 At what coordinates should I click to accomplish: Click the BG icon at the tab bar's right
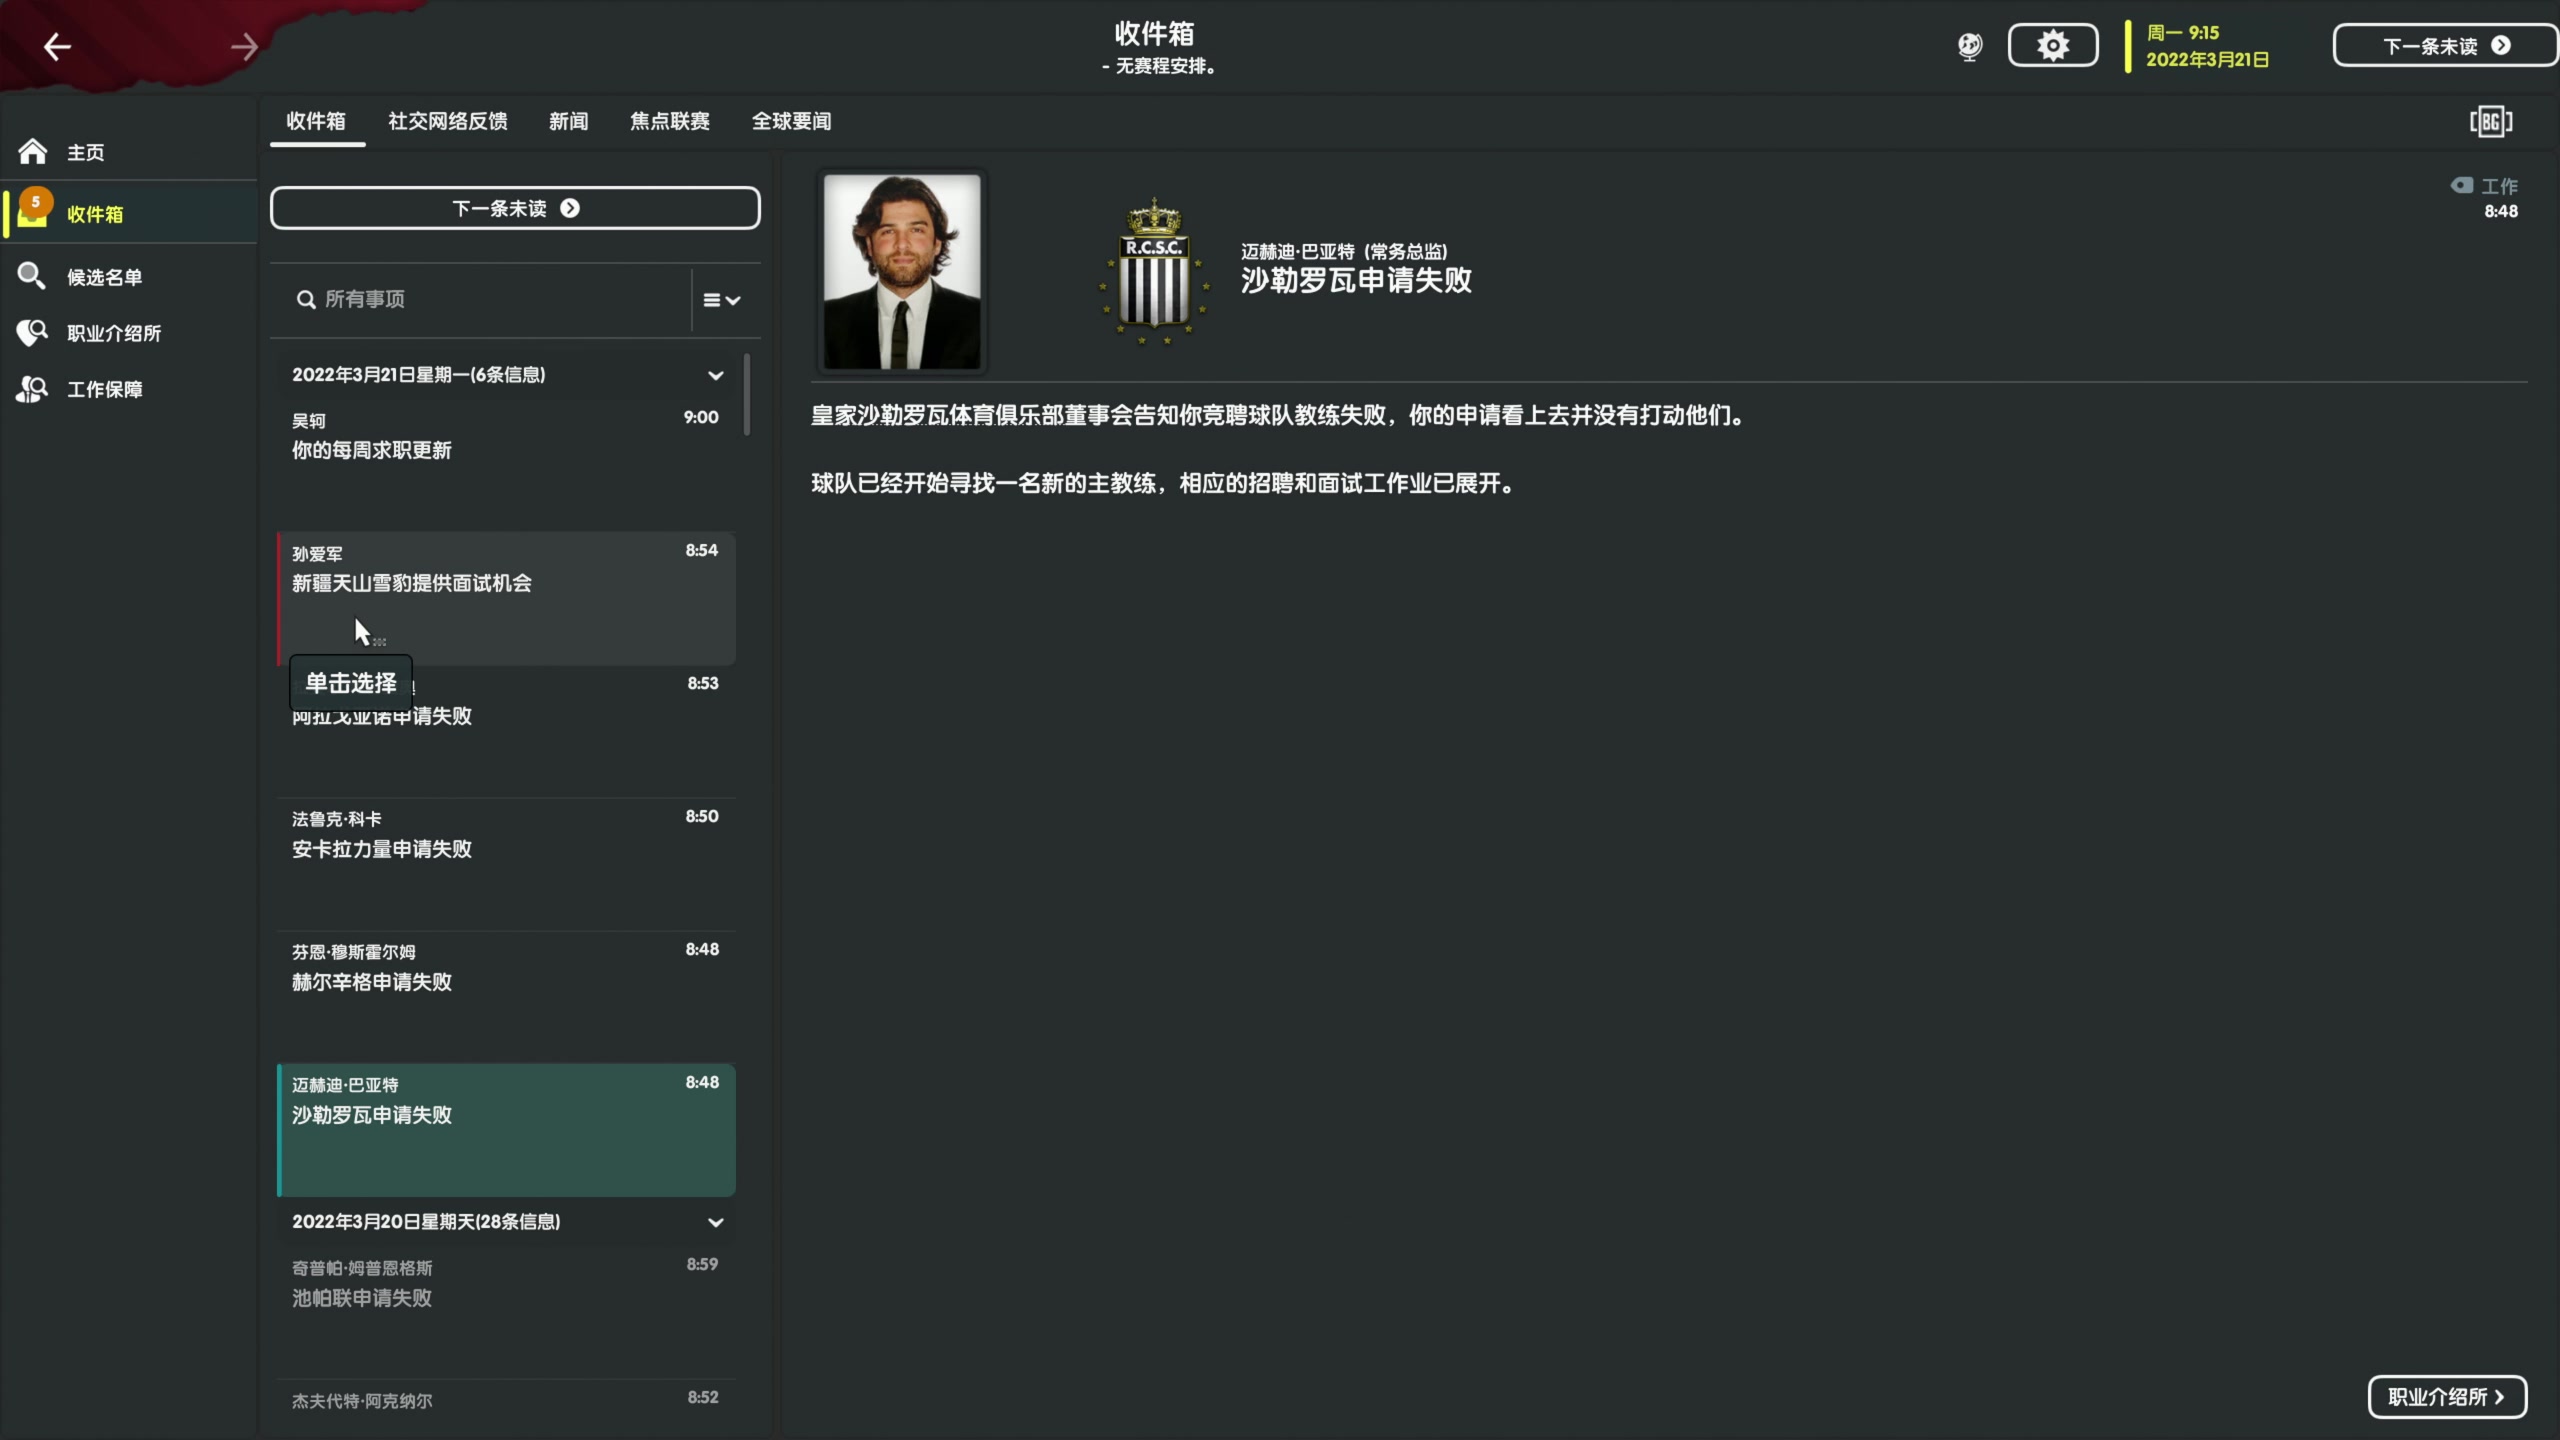pyautogui.click(x=2491, y=121)
